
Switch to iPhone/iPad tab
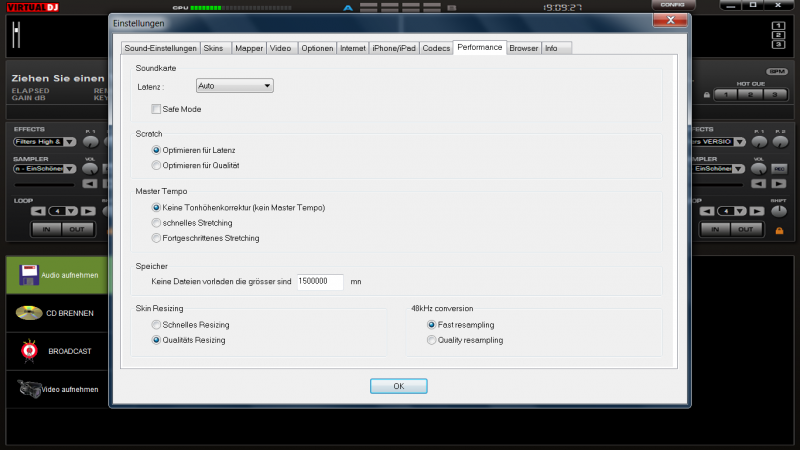394,48
